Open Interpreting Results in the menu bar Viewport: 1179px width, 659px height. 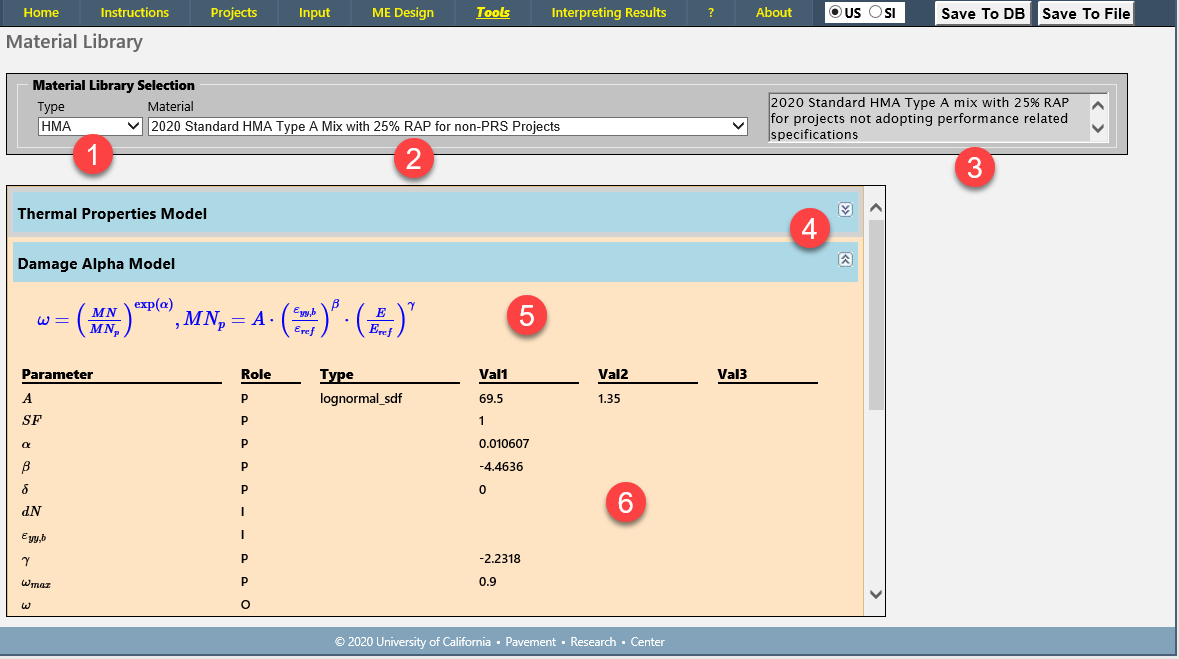pos(609,13)
